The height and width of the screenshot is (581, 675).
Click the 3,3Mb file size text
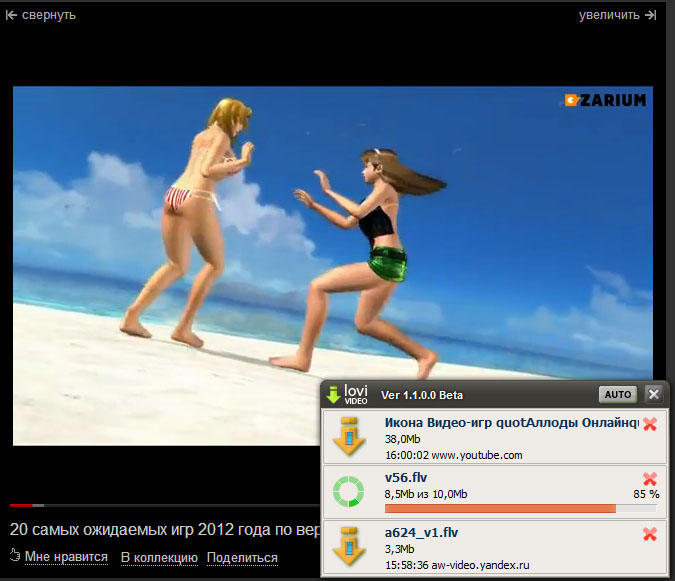(399, 549)
